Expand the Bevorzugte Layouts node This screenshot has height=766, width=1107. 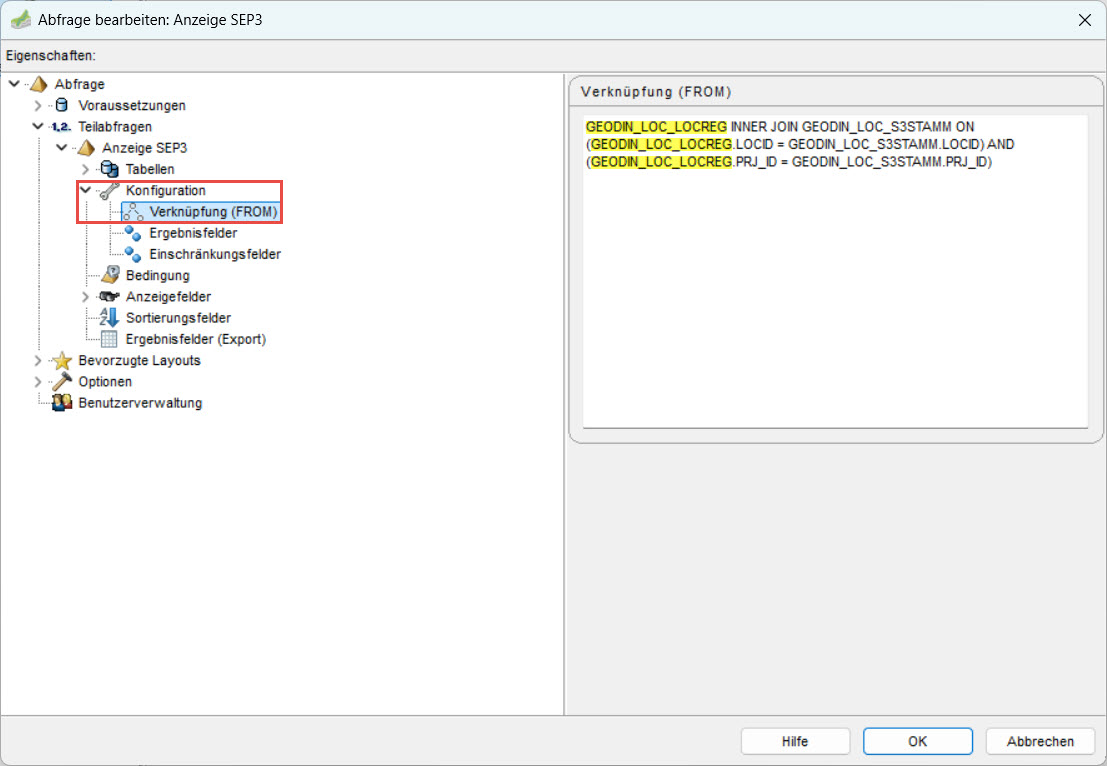(x=38, y=360)
